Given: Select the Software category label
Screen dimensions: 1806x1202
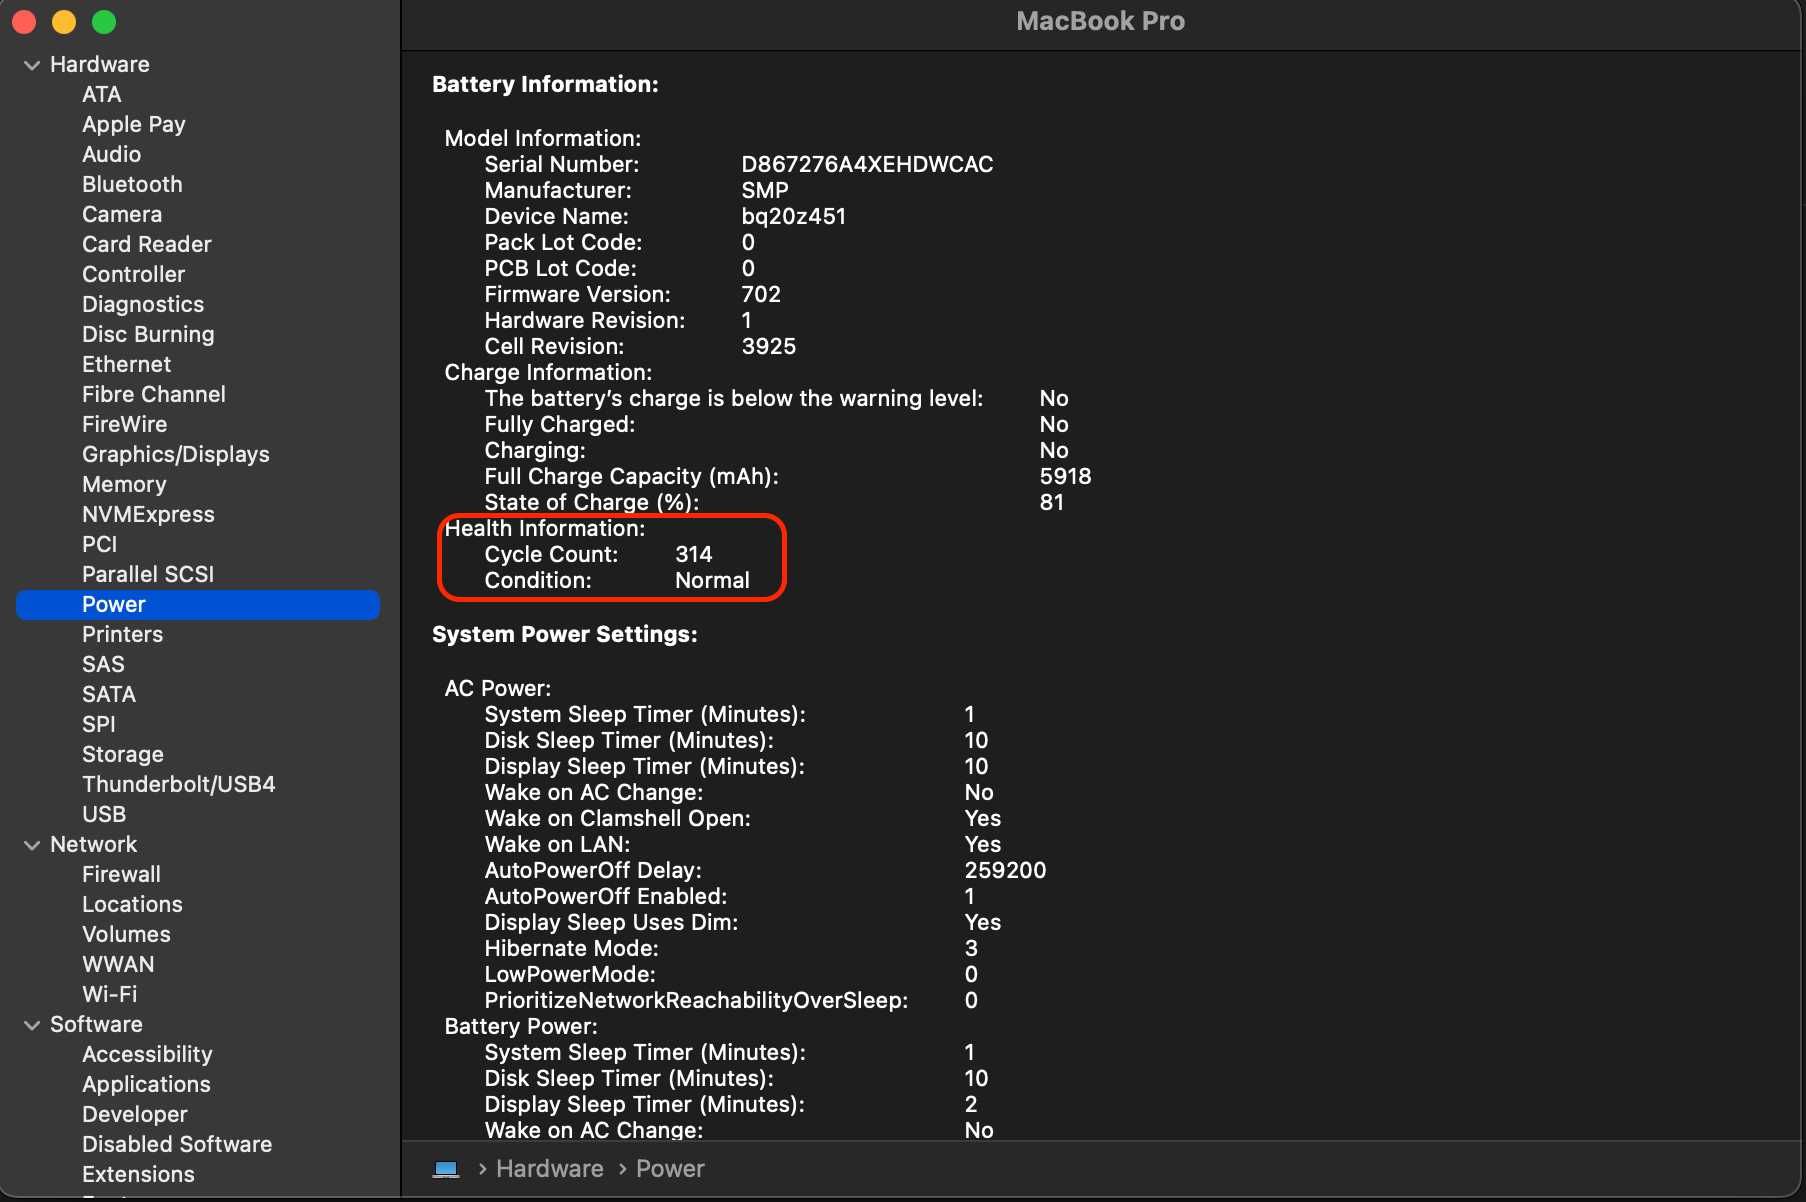Looking at the screenshot, I should (x=96, y=1025).
